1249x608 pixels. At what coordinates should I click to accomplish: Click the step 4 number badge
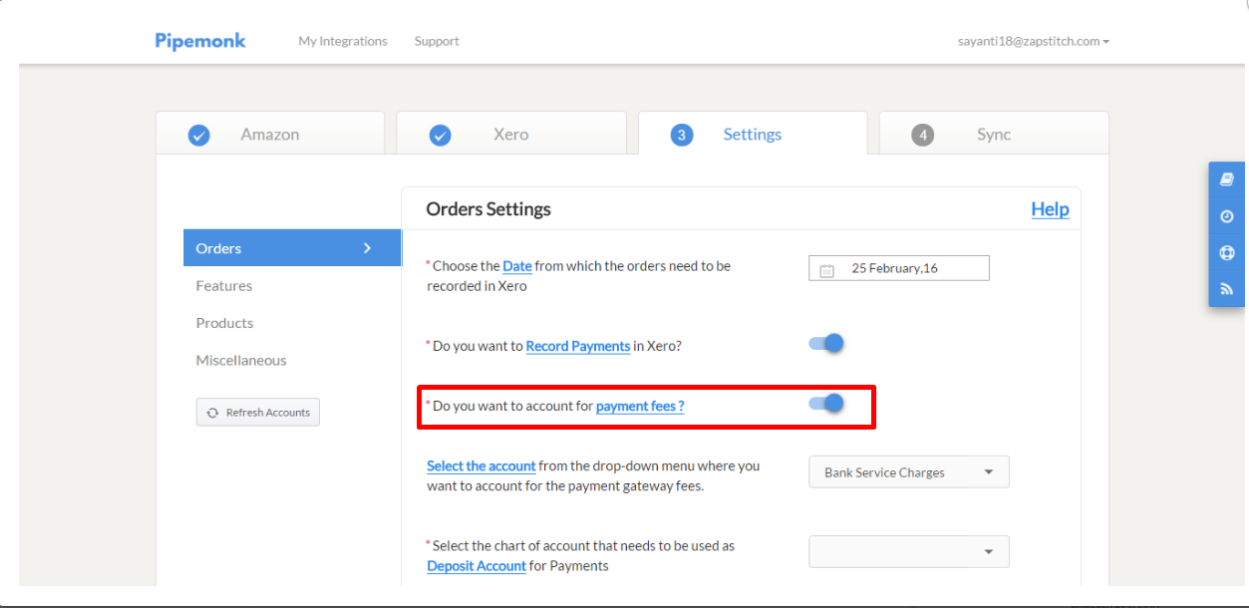coord(923,135)
